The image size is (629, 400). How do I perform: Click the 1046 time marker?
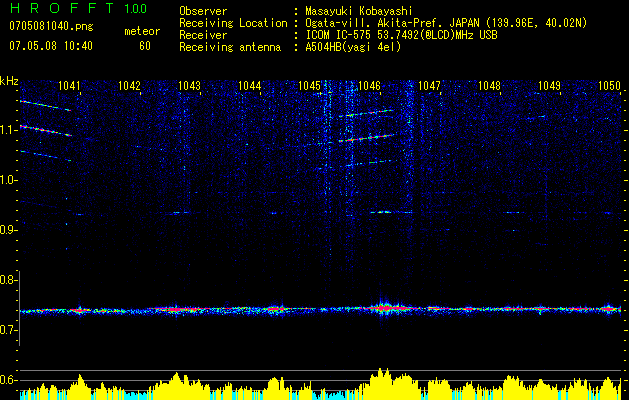click(369, 86)
